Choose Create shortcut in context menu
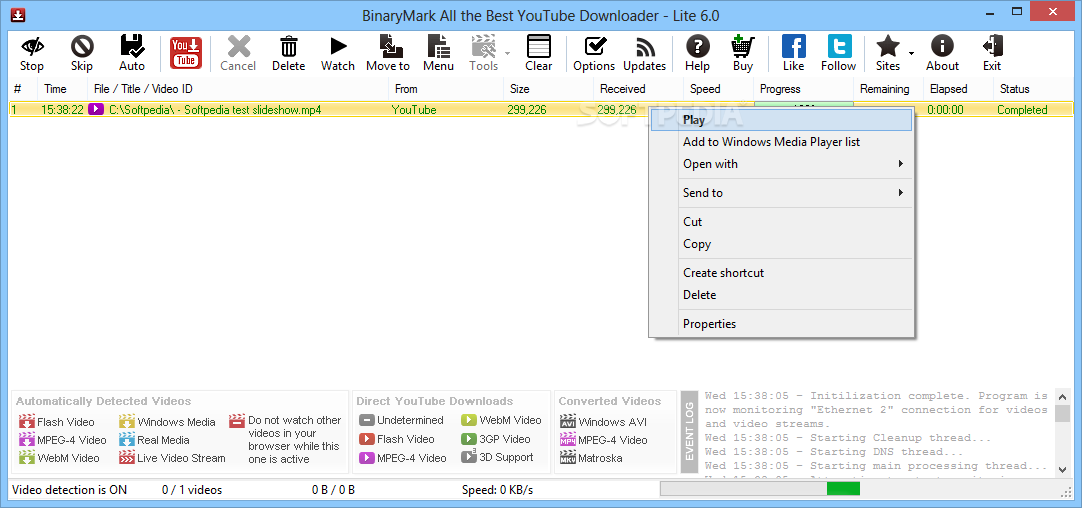The height and width of the screenshot is (508, 1082). pos(782,273)
